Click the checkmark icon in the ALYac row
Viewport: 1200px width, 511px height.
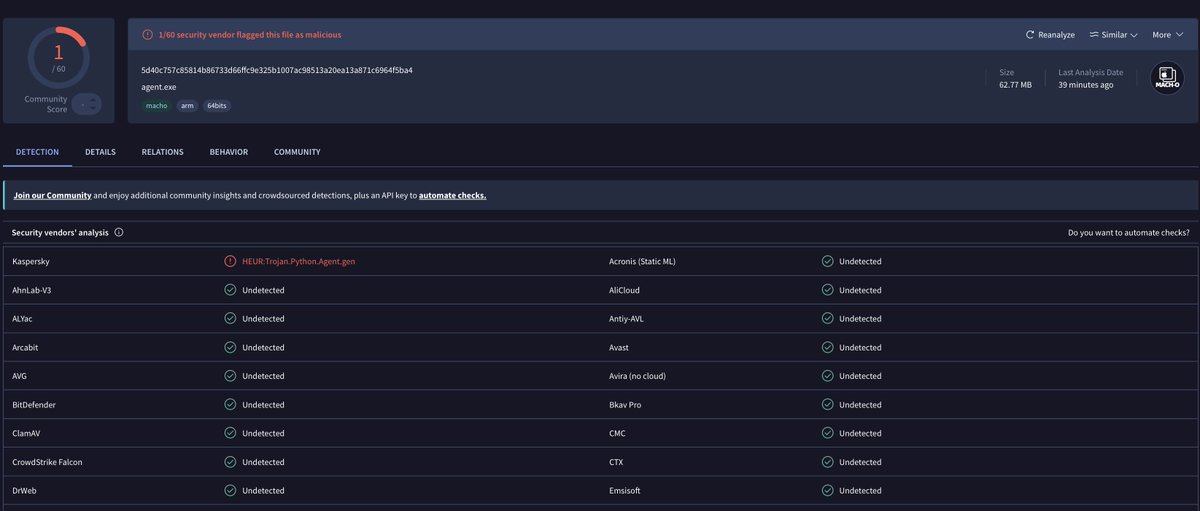tap(230, 319)
